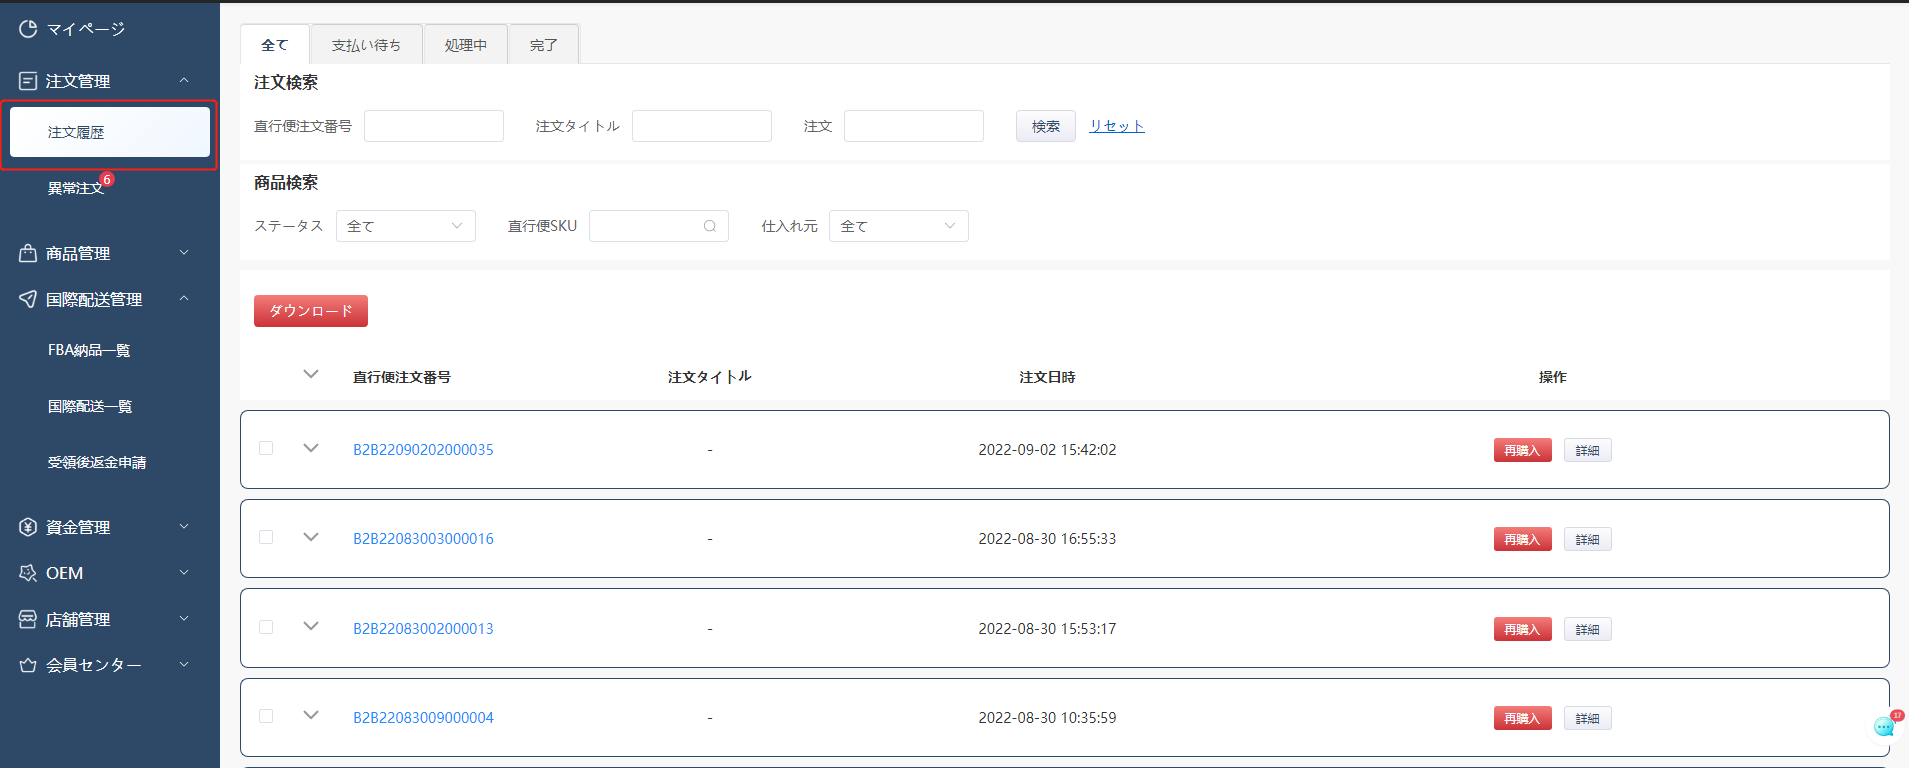Check the box for order B2B22090202000035
The height and width of the screenshot is (768, 1909).
pos(266,448)
